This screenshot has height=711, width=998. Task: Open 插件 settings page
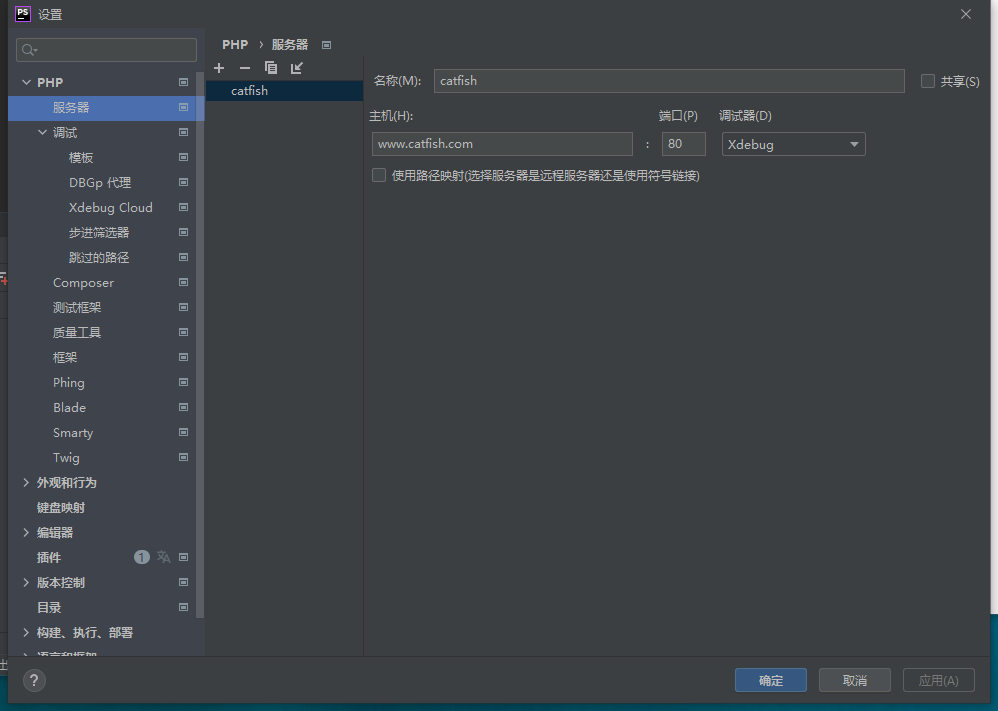(x=49, y=558)
